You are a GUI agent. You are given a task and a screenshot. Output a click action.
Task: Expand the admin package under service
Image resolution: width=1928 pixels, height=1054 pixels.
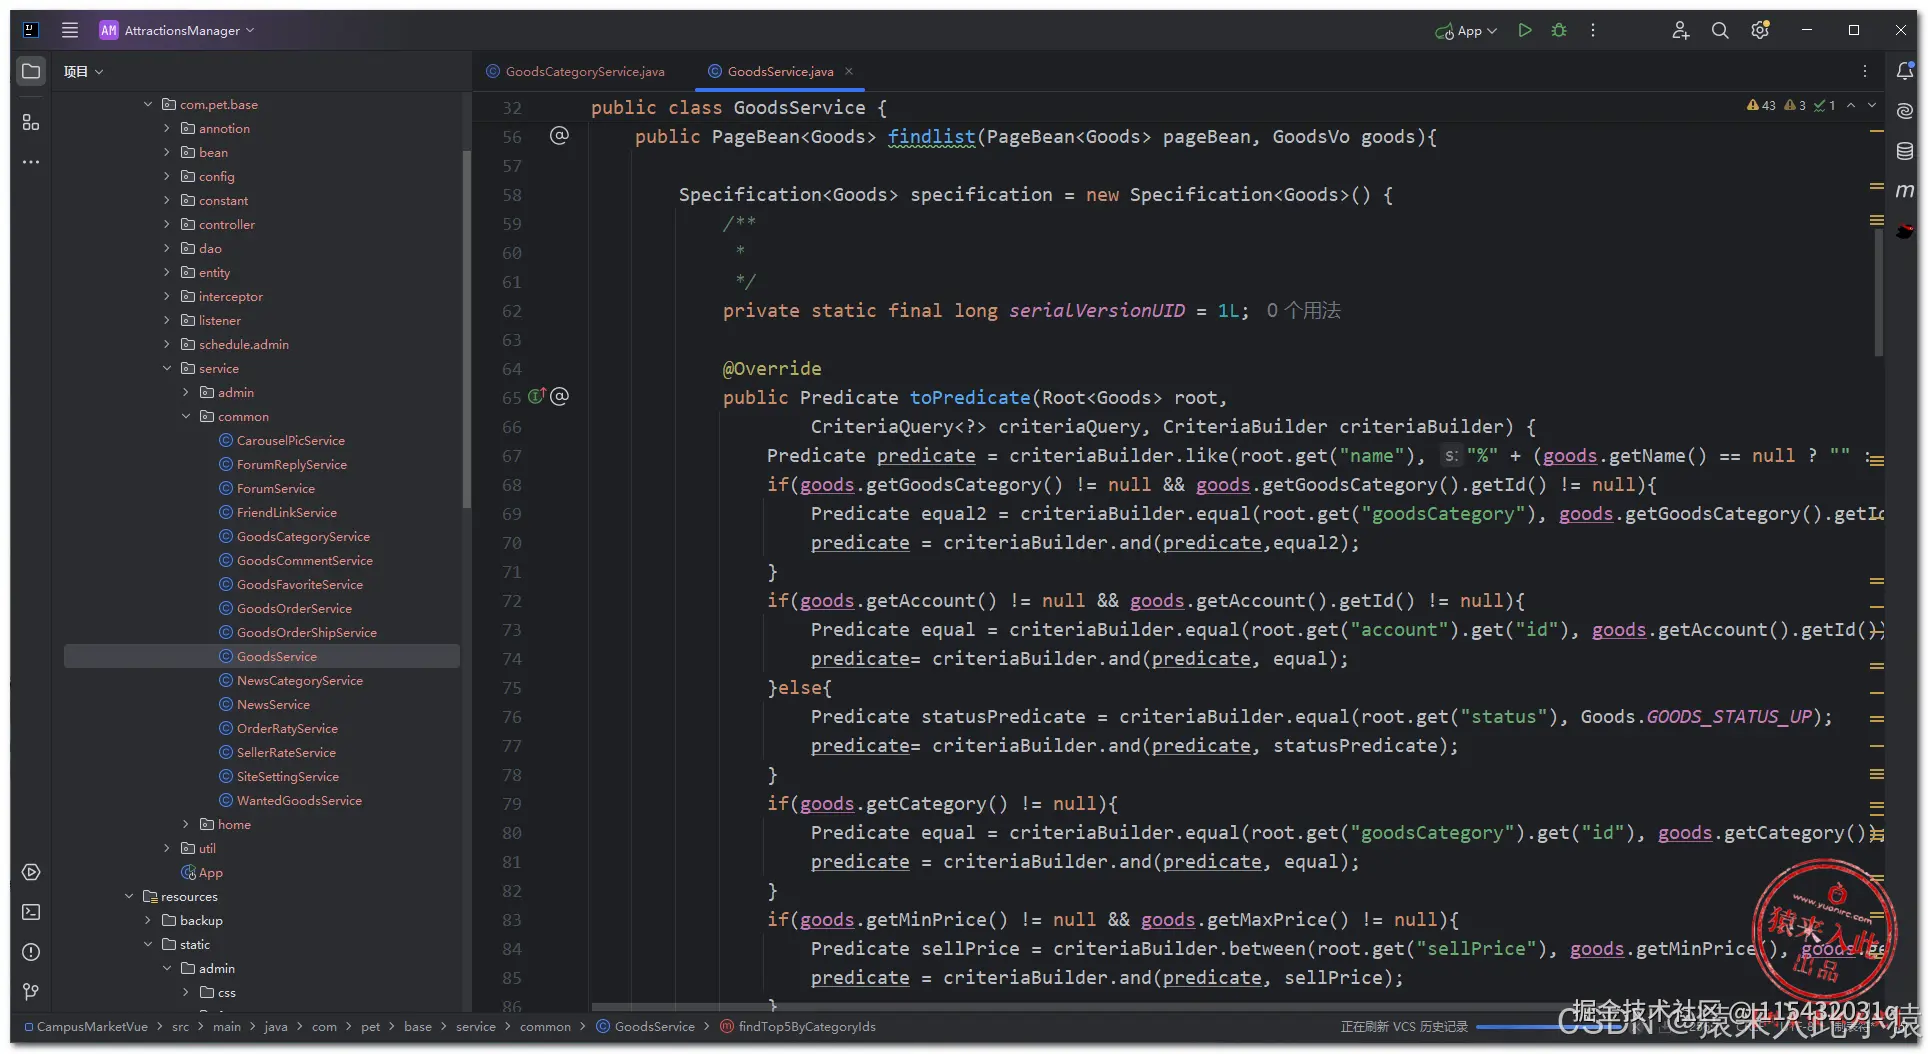tap(186, 392)
